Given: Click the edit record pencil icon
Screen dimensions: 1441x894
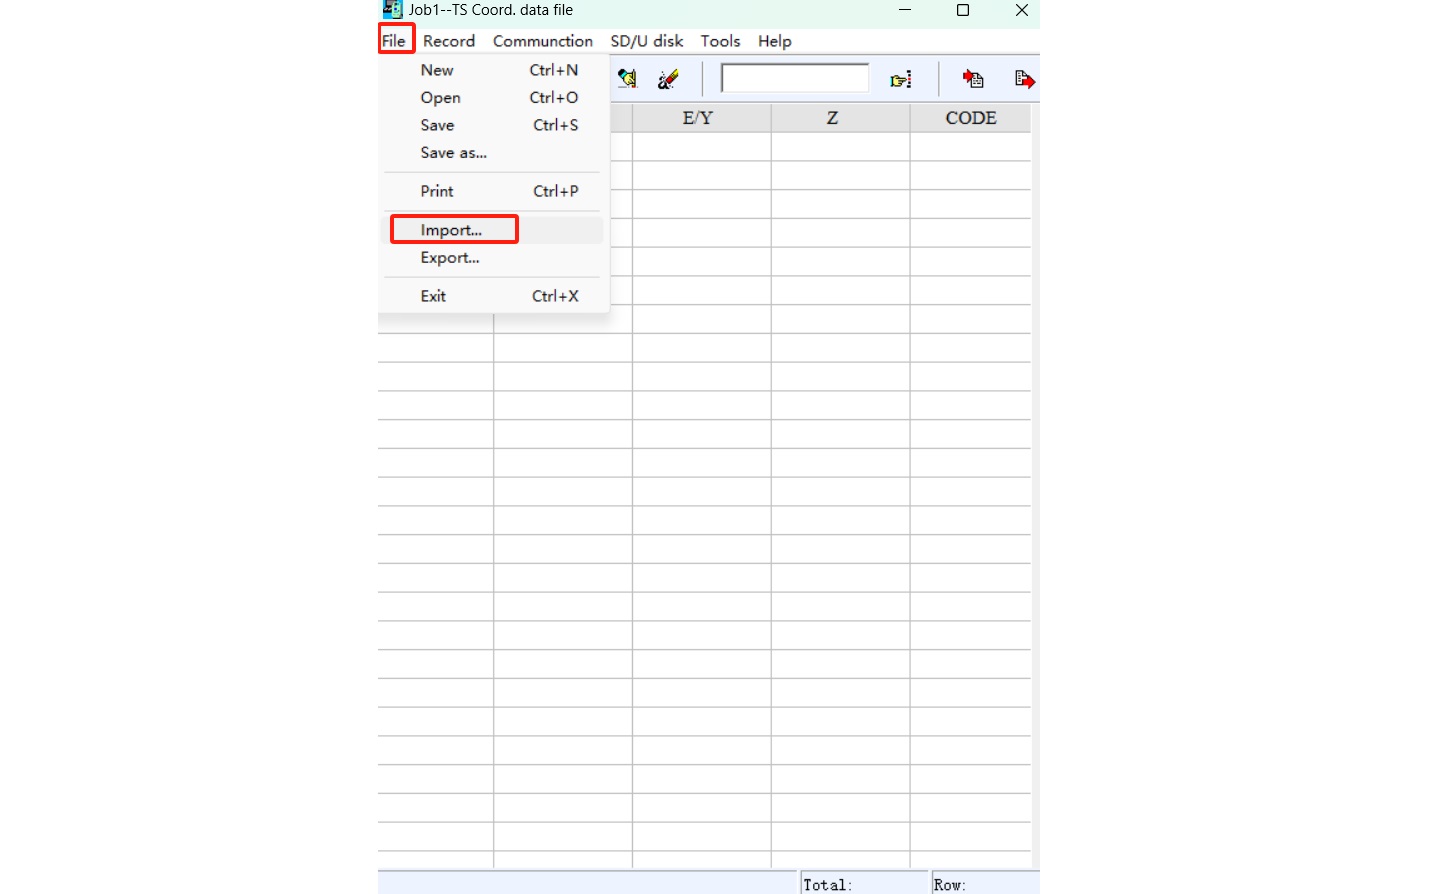Looking at the screenshot, I should pyautogui.click(x=628, y=78).
